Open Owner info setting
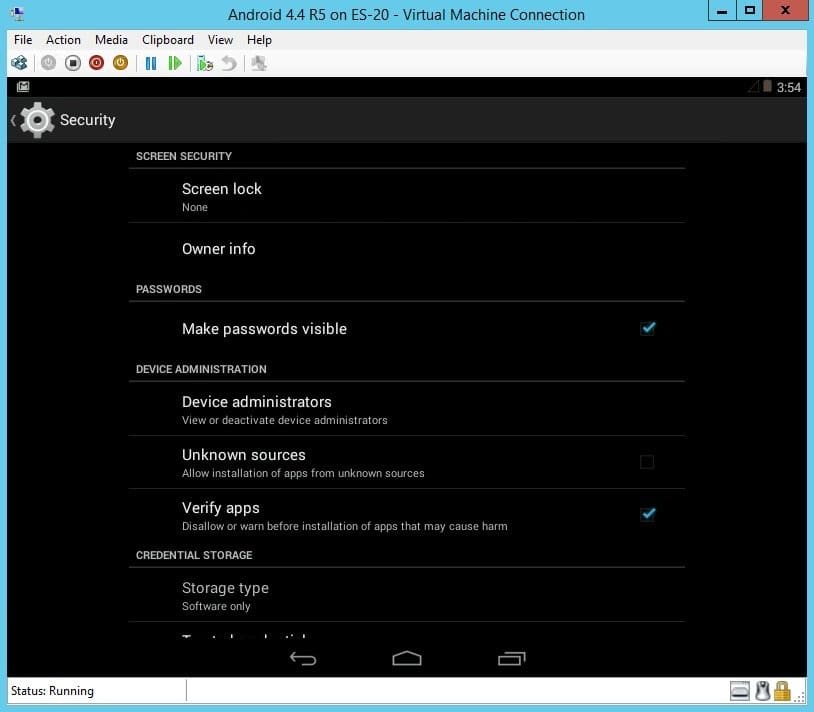Screen dimensions: 814x712 tap(406, 249)
